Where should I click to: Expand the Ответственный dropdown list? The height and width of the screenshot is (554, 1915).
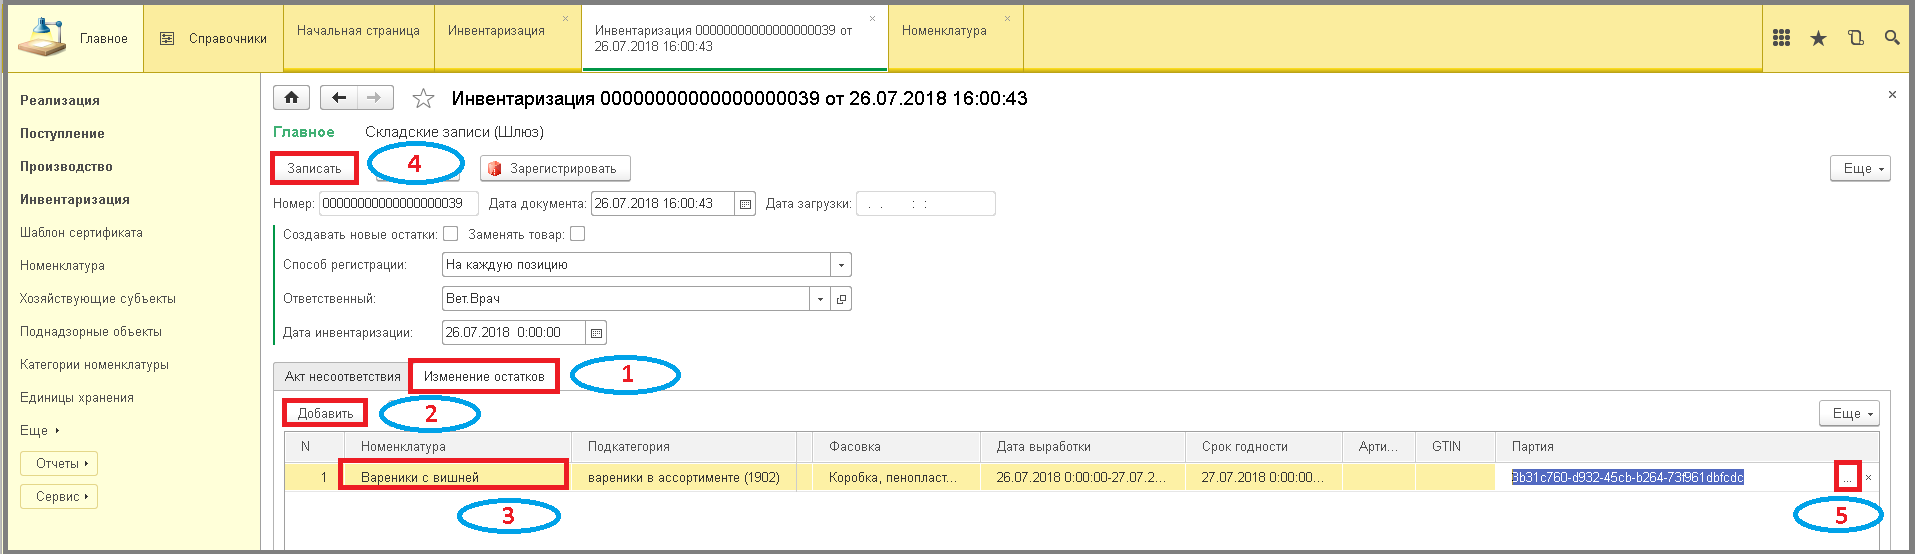820,299
